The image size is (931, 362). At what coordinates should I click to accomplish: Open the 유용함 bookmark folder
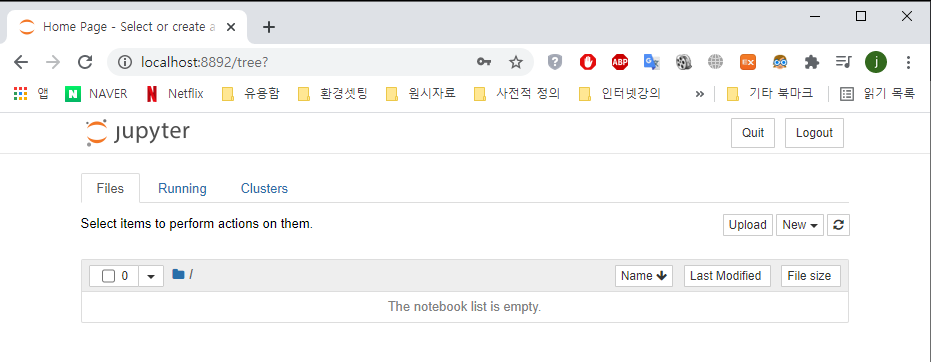point(251,93)
